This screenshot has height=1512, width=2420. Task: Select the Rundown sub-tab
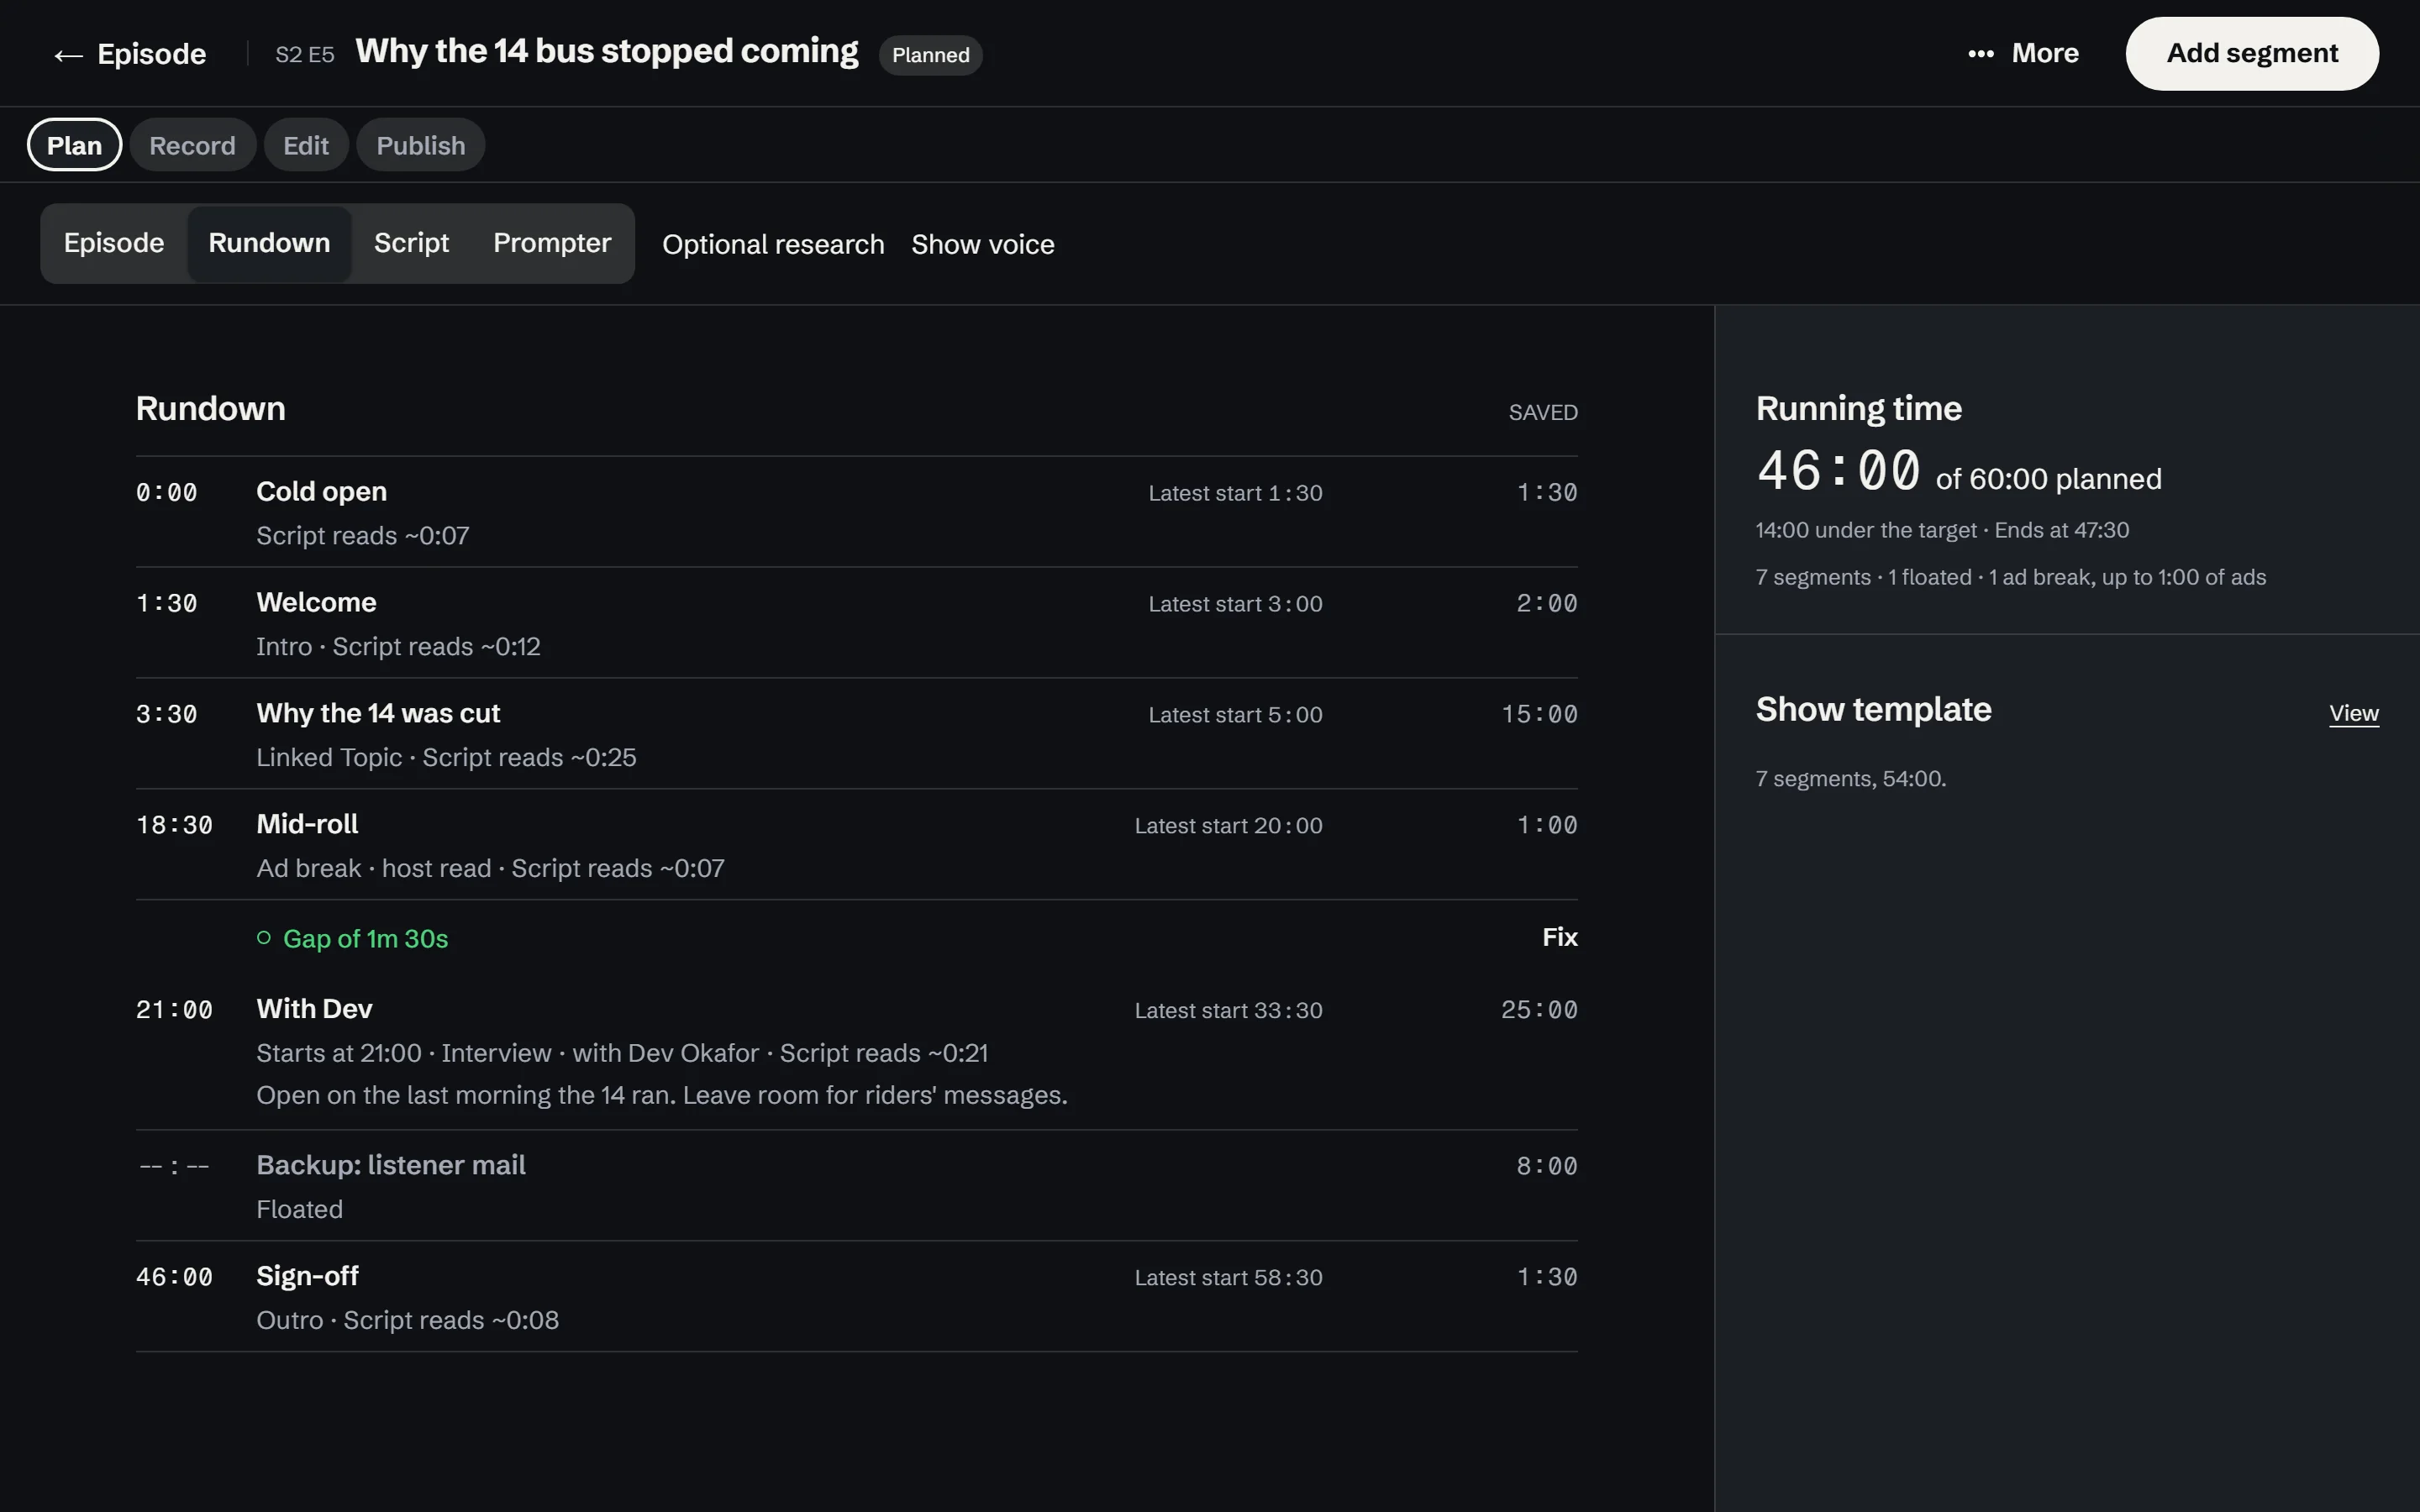coord(269,243)
